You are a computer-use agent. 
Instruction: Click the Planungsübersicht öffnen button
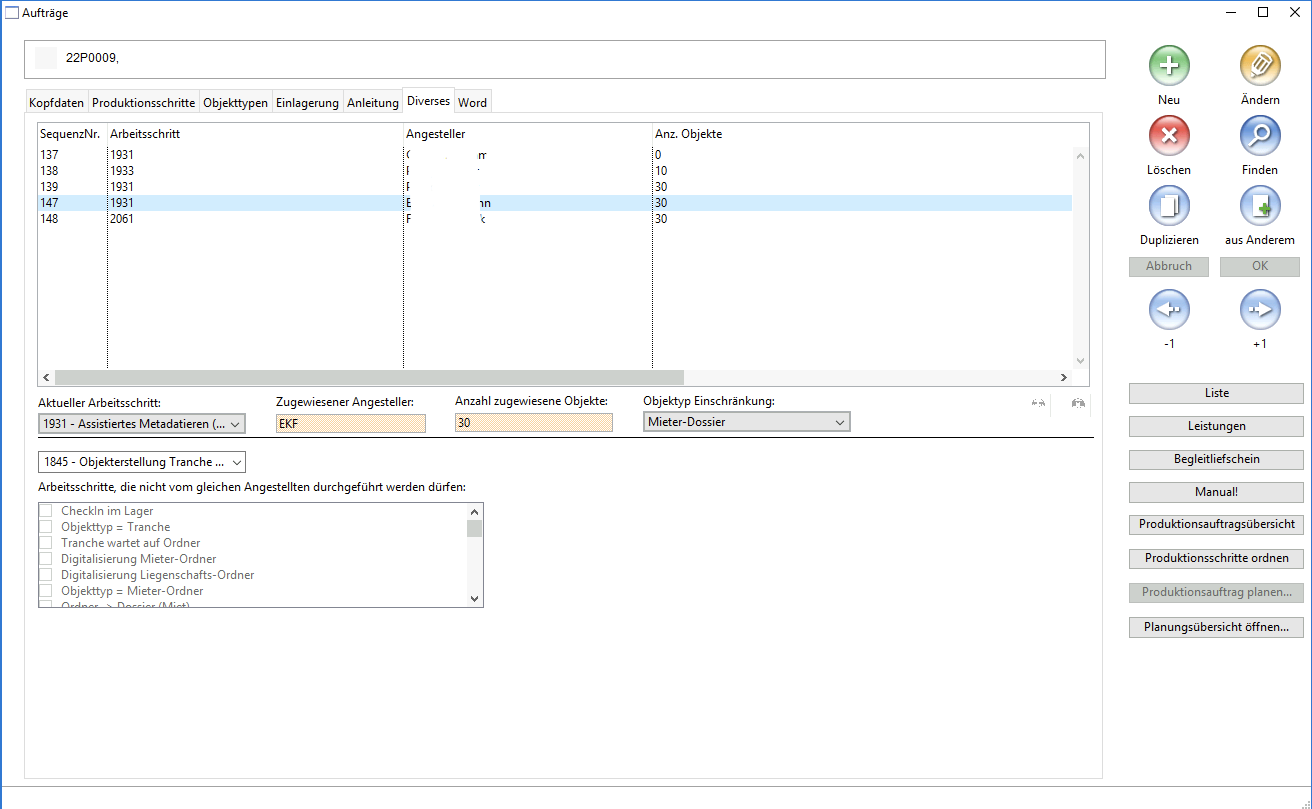click(x=1215, y=628)
